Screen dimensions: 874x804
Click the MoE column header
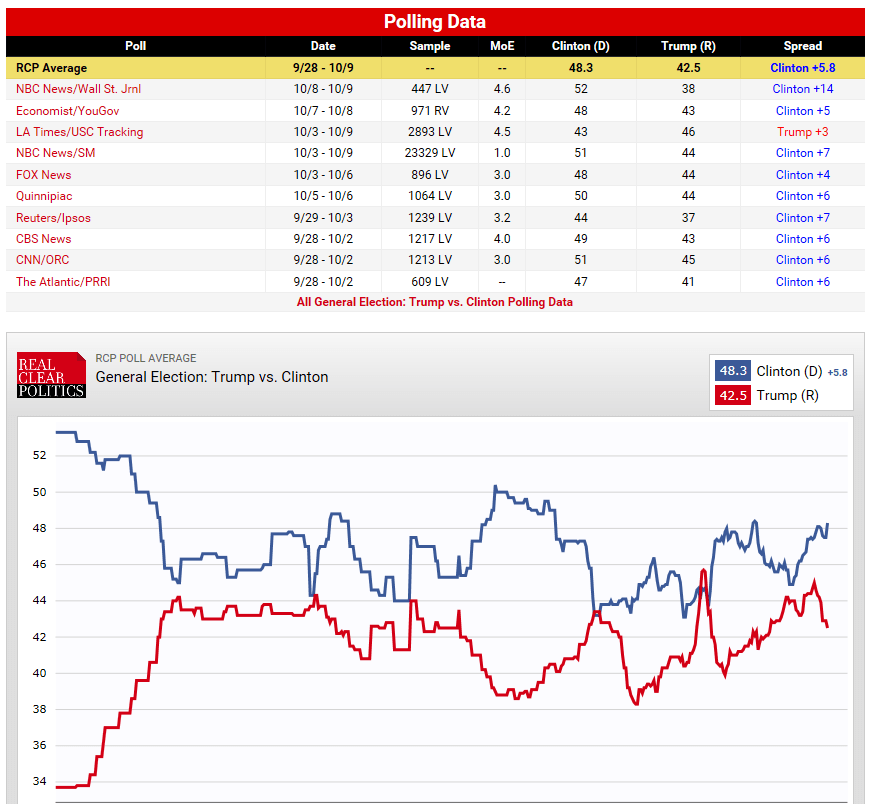(x=502, y=46)
